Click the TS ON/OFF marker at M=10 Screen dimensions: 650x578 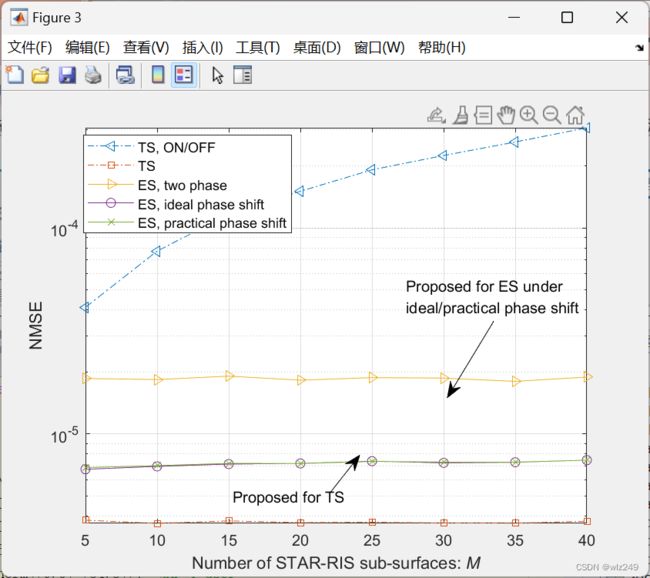tap(157, 251)
